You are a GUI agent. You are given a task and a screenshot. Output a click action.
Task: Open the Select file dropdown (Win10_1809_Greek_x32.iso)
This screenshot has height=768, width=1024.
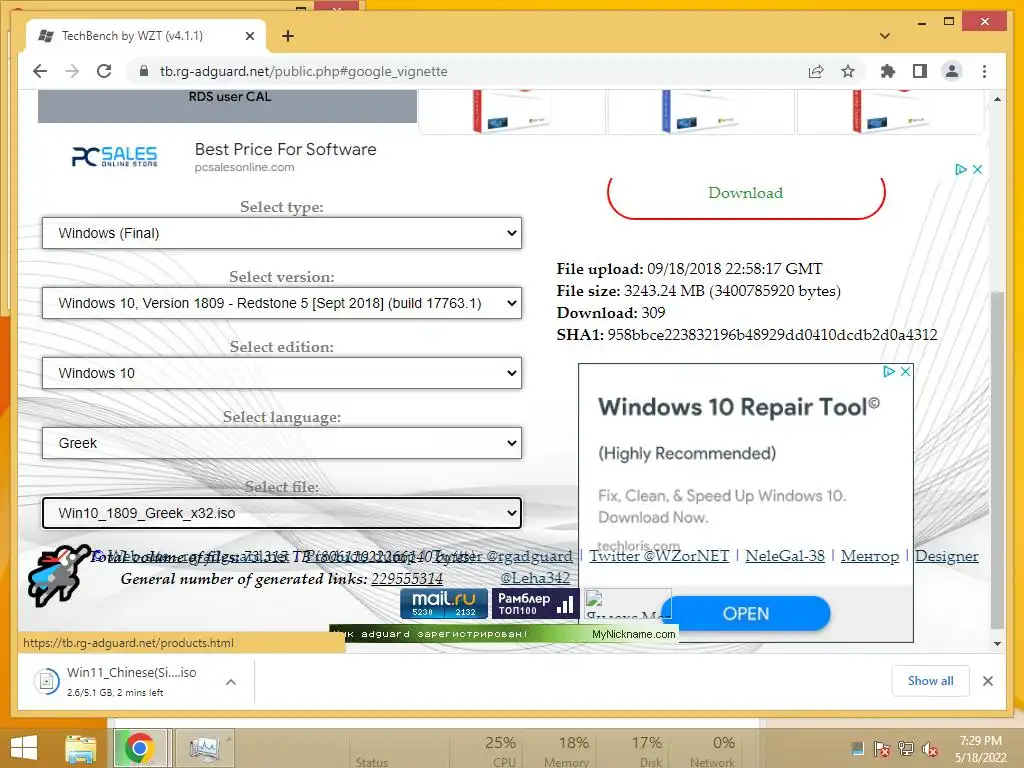tap(281, 513)
